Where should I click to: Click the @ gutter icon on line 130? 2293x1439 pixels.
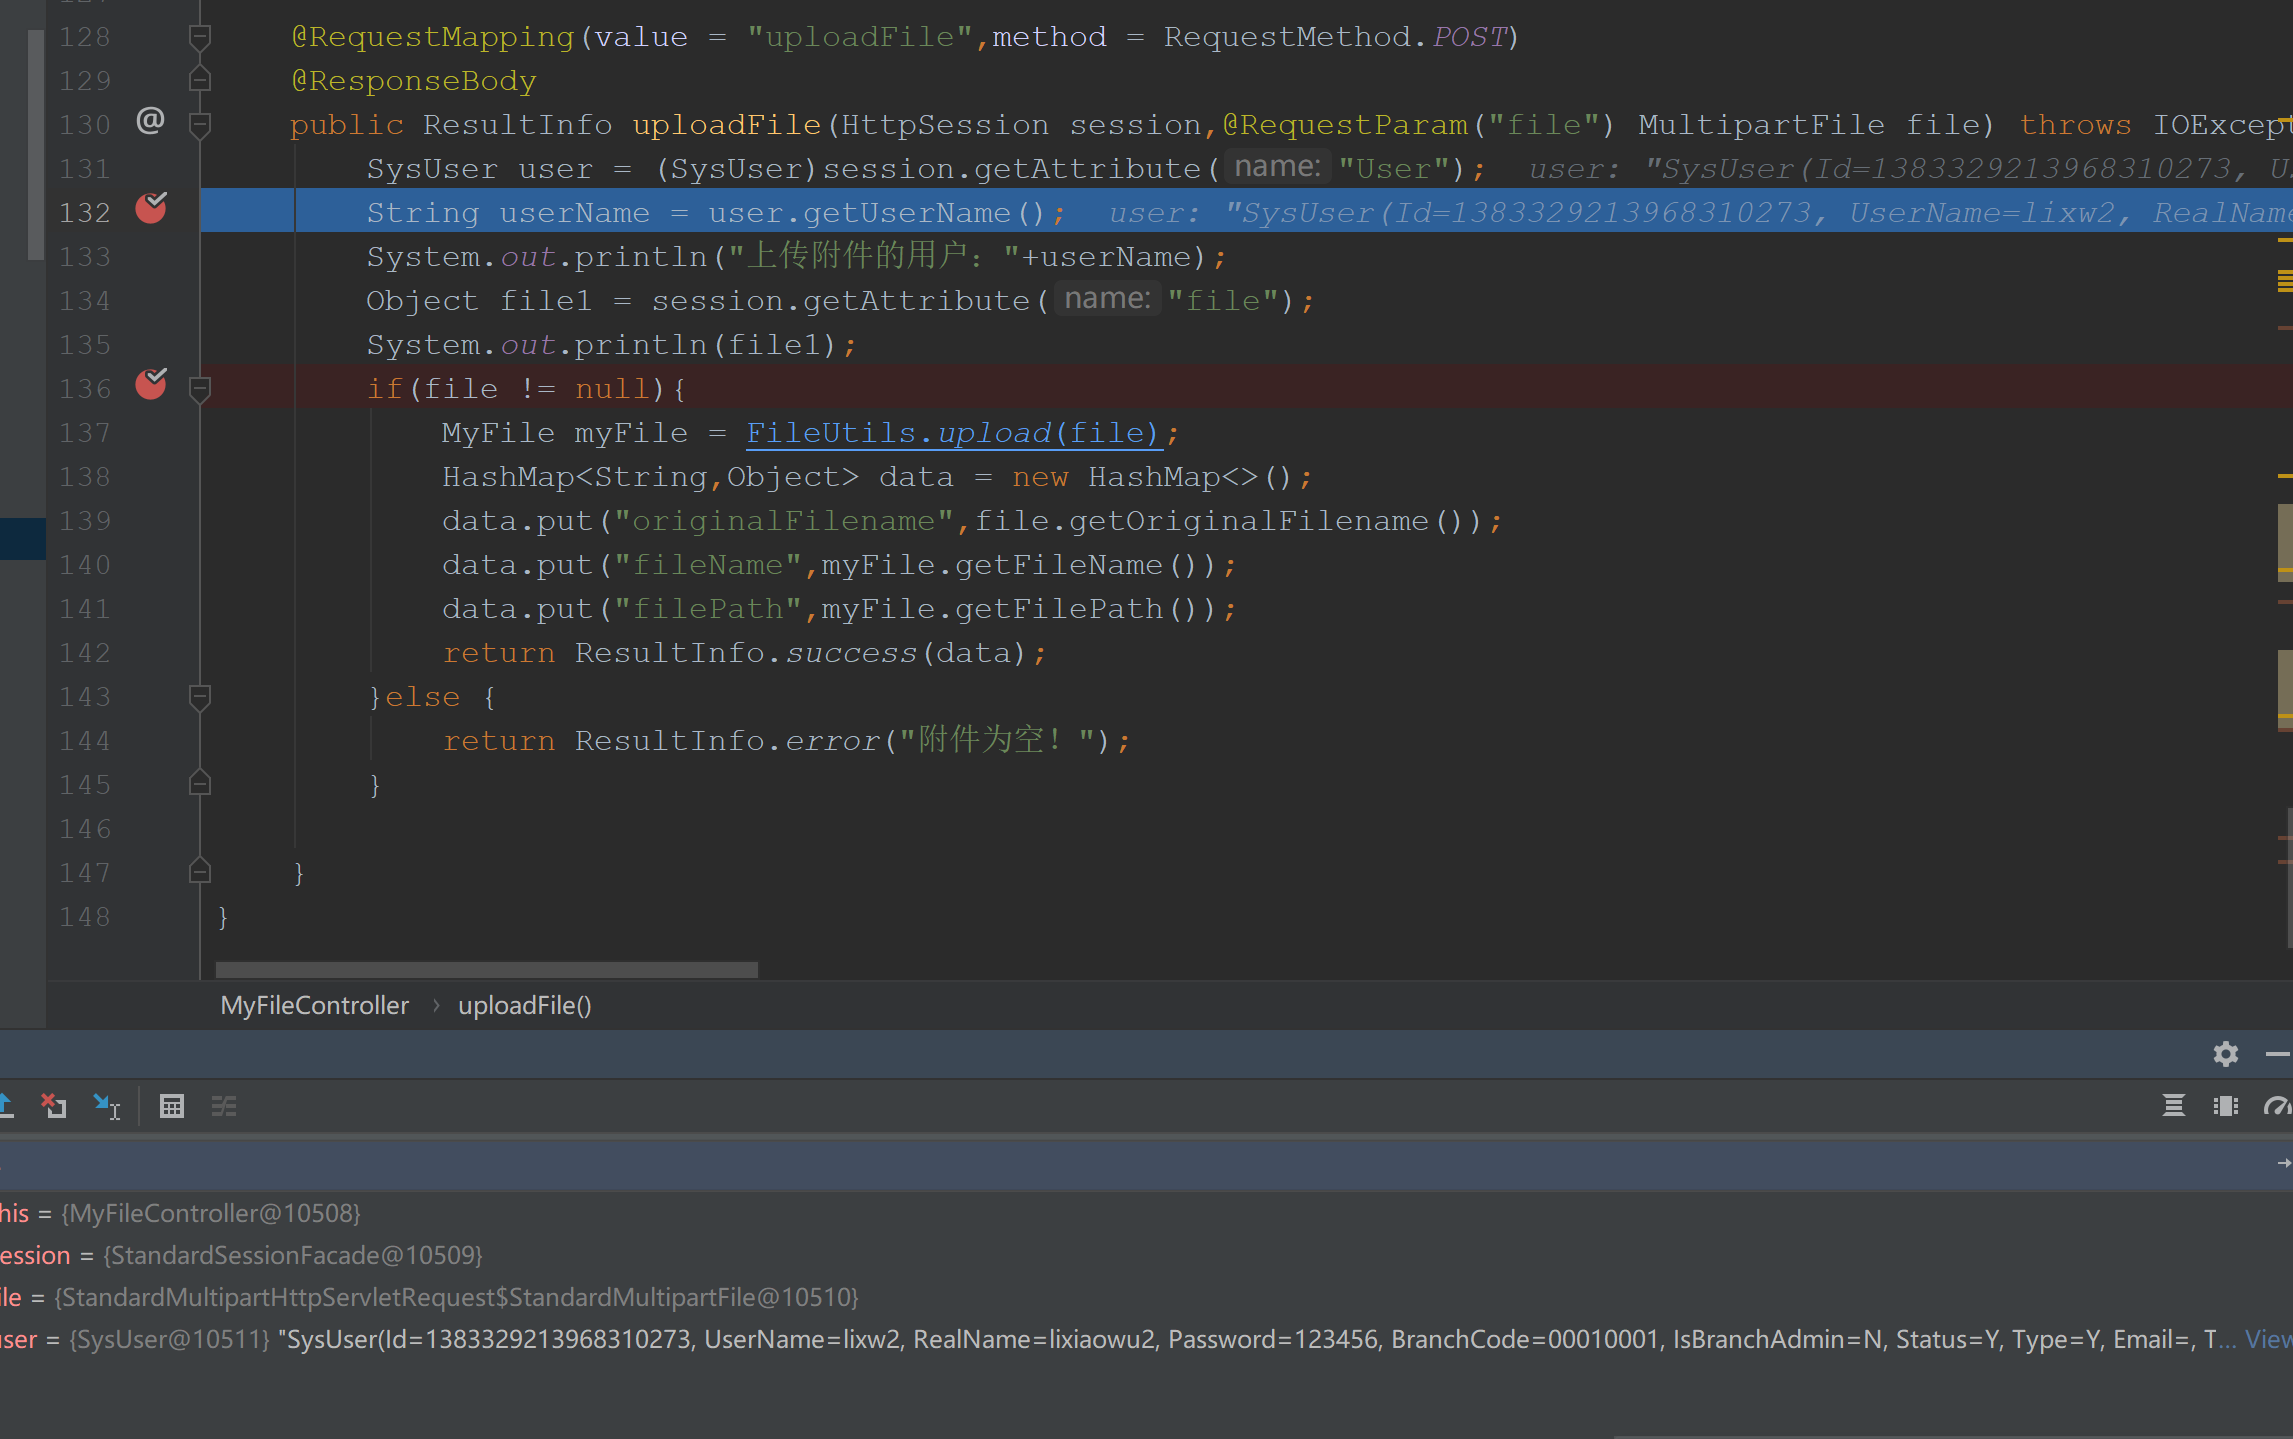point(150,122)
